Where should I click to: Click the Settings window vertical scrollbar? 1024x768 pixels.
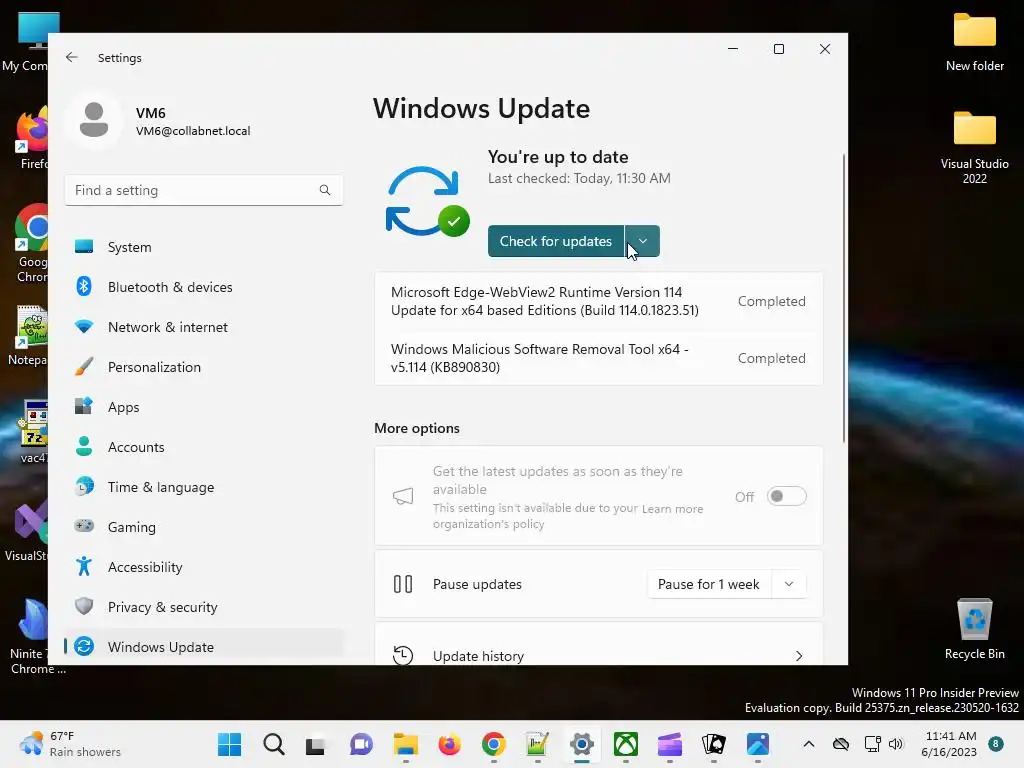844,298
